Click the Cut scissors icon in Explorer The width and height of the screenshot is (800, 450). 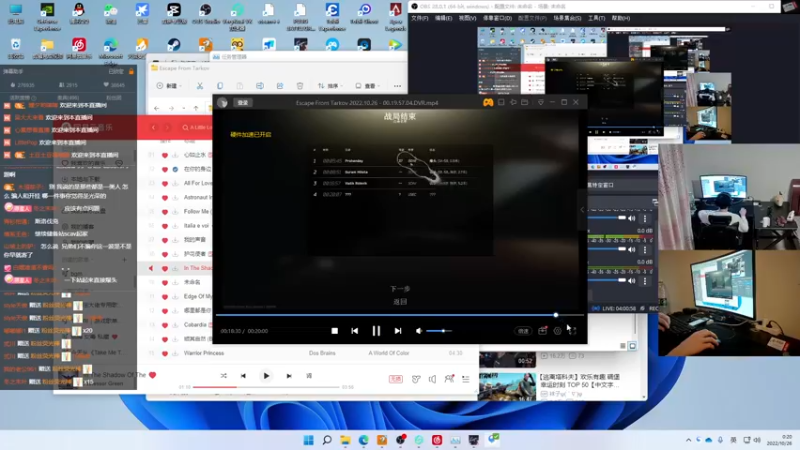199,86
